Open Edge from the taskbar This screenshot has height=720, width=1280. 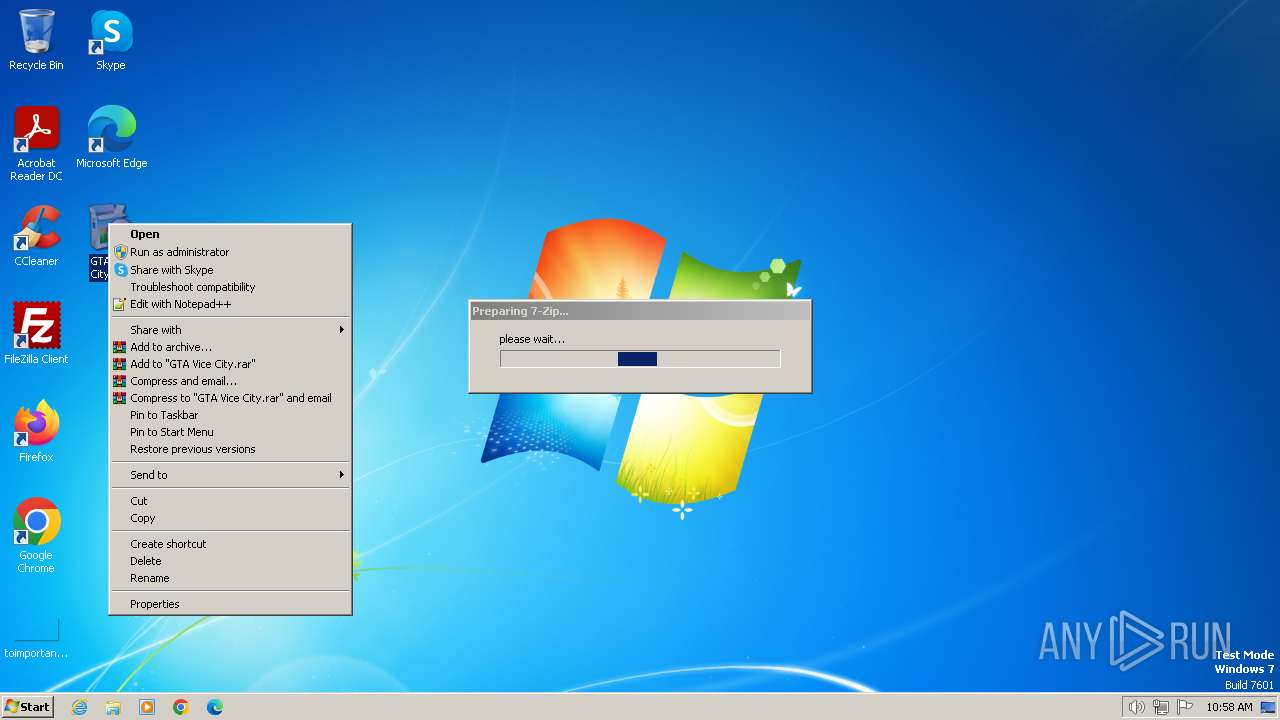coord(215,707)
